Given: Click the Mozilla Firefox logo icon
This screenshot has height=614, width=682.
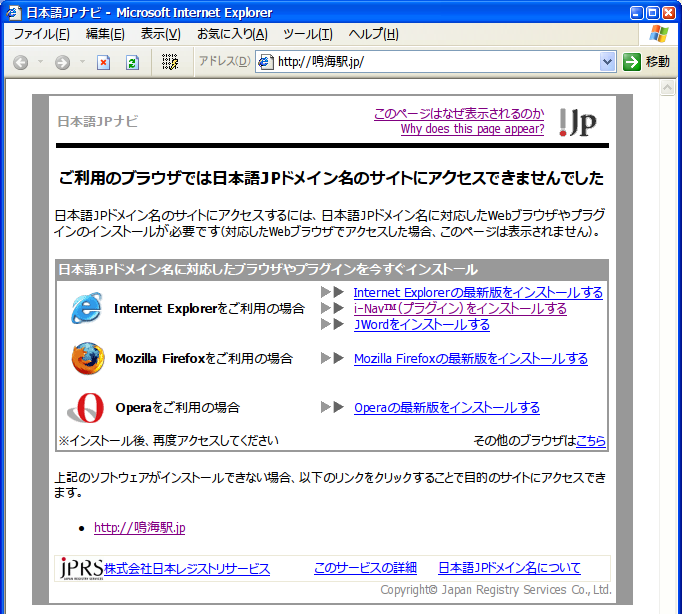Looking at the screenshot, I should pos(88,358).
